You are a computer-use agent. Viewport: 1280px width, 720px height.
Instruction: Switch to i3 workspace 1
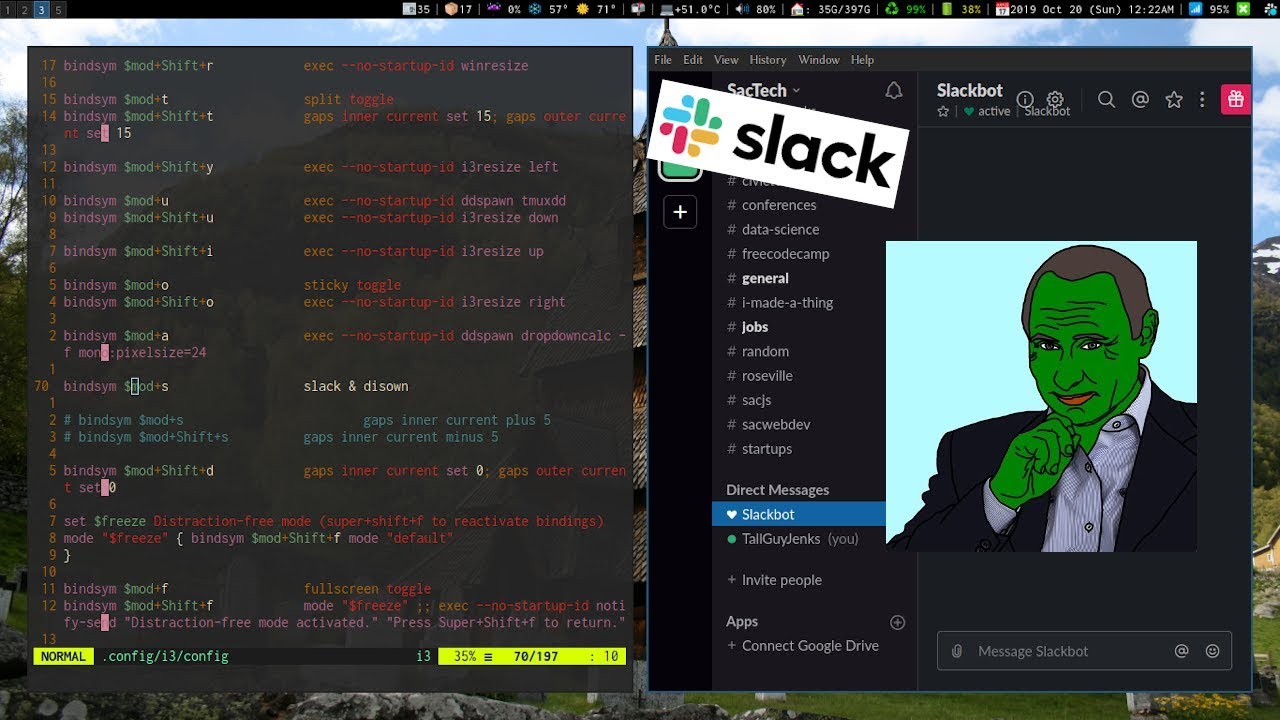(8, 9)
